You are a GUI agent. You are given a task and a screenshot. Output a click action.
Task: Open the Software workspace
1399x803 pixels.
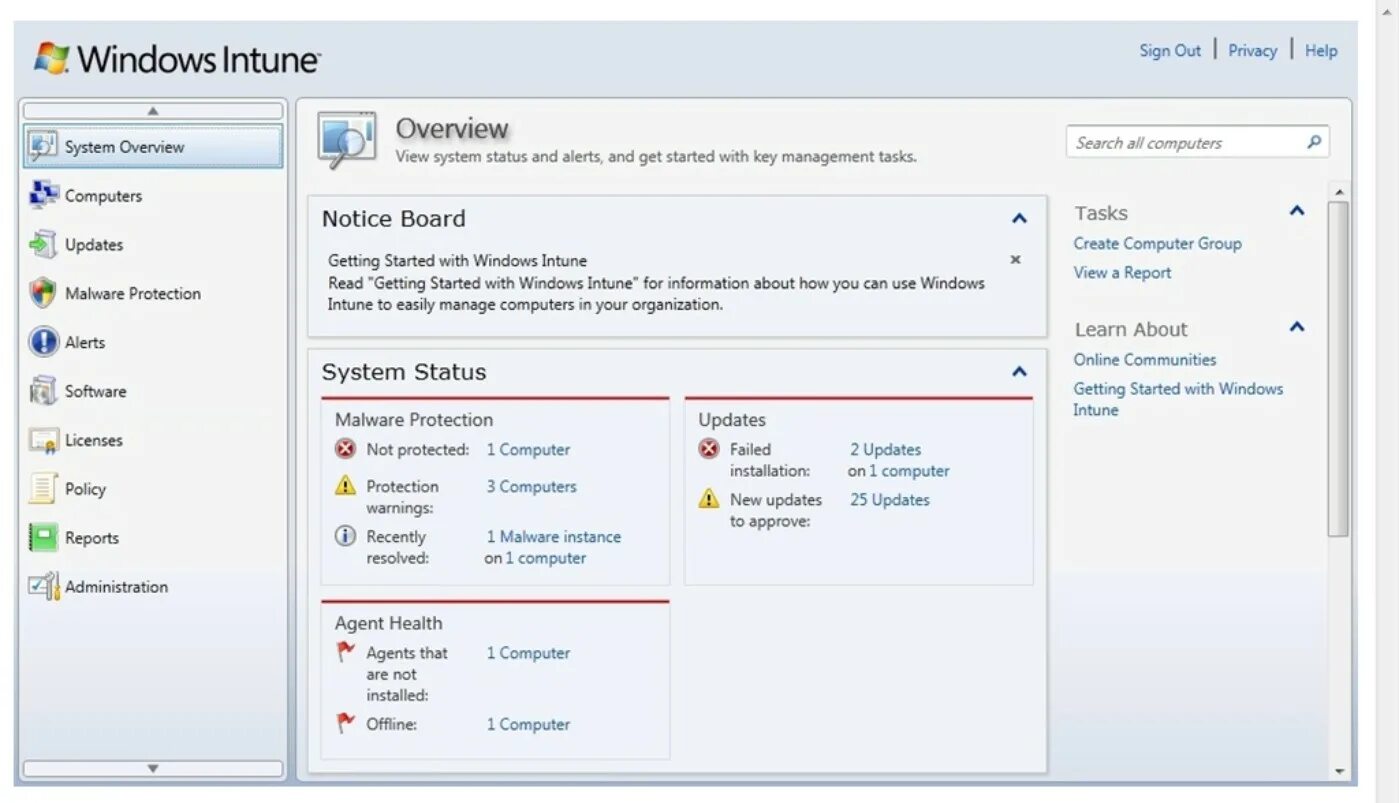tap(153, 392)
